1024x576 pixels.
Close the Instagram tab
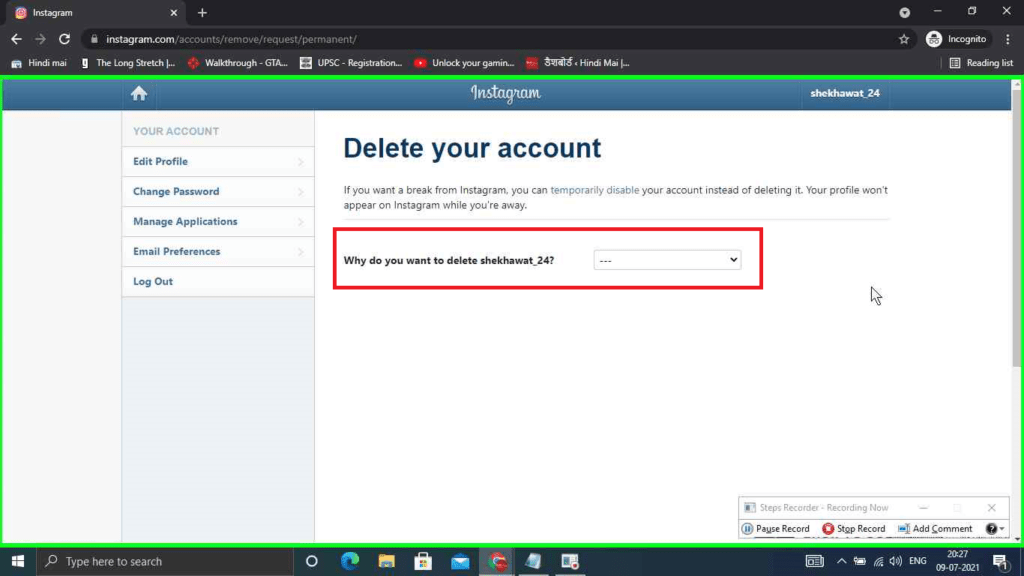pos(174,12)
